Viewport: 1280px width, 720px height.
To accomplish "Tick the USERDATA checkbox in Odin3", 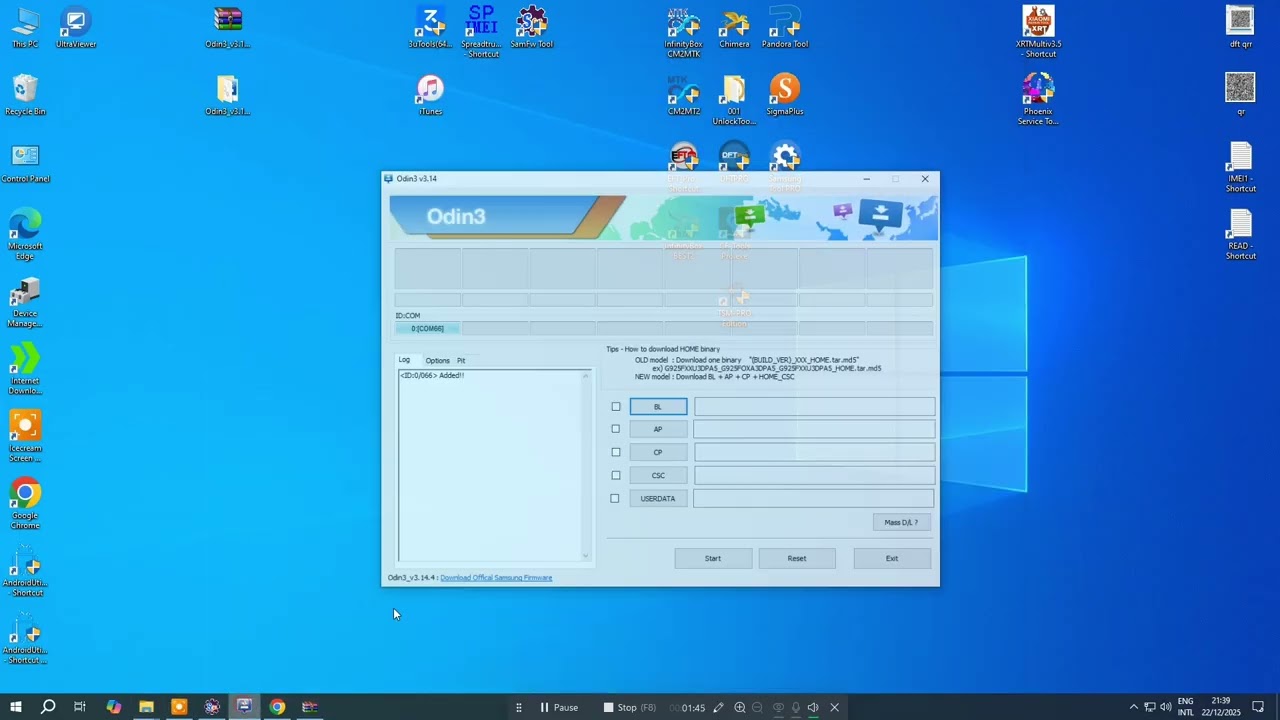I will (615, 498).
